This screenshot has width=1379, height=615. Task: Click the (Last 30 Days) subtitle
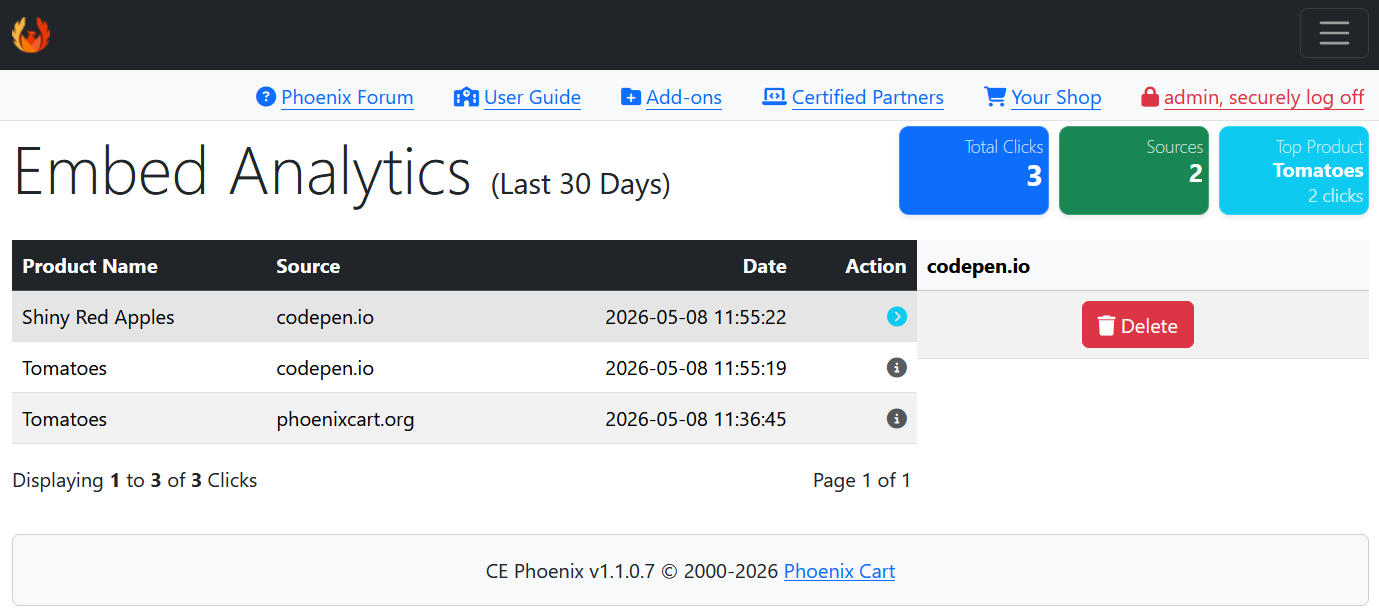[x=580, y=184]
